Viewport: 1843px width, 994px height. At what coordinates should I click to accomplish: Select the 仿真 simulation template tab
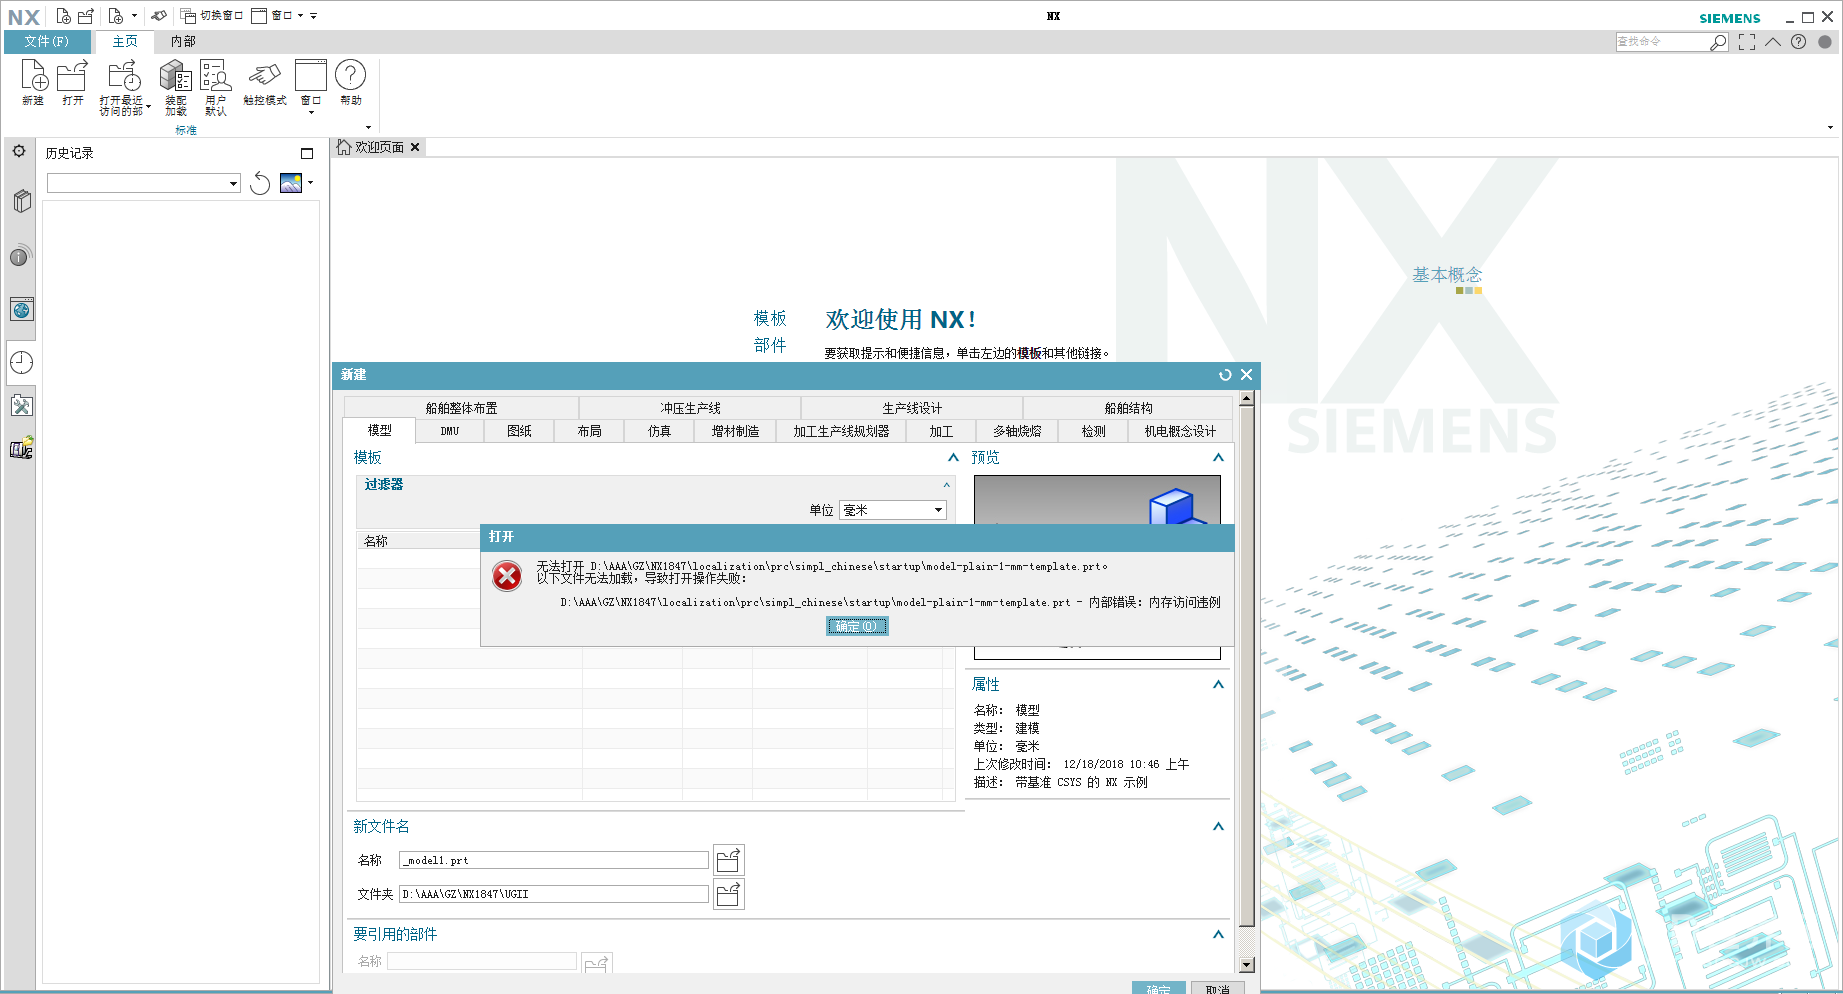coord(659,431)
